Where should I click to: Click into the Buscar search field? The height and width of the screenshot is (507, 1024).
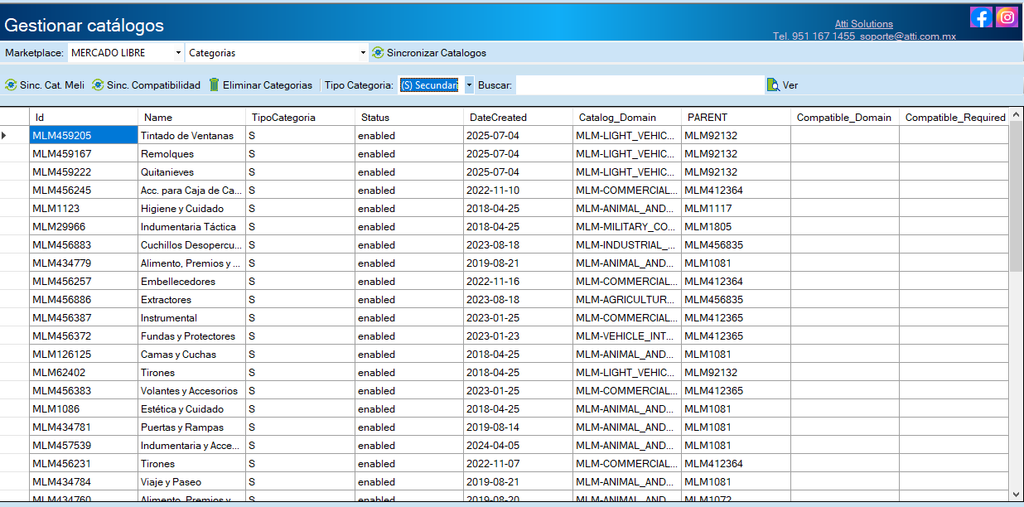point(639,85)
